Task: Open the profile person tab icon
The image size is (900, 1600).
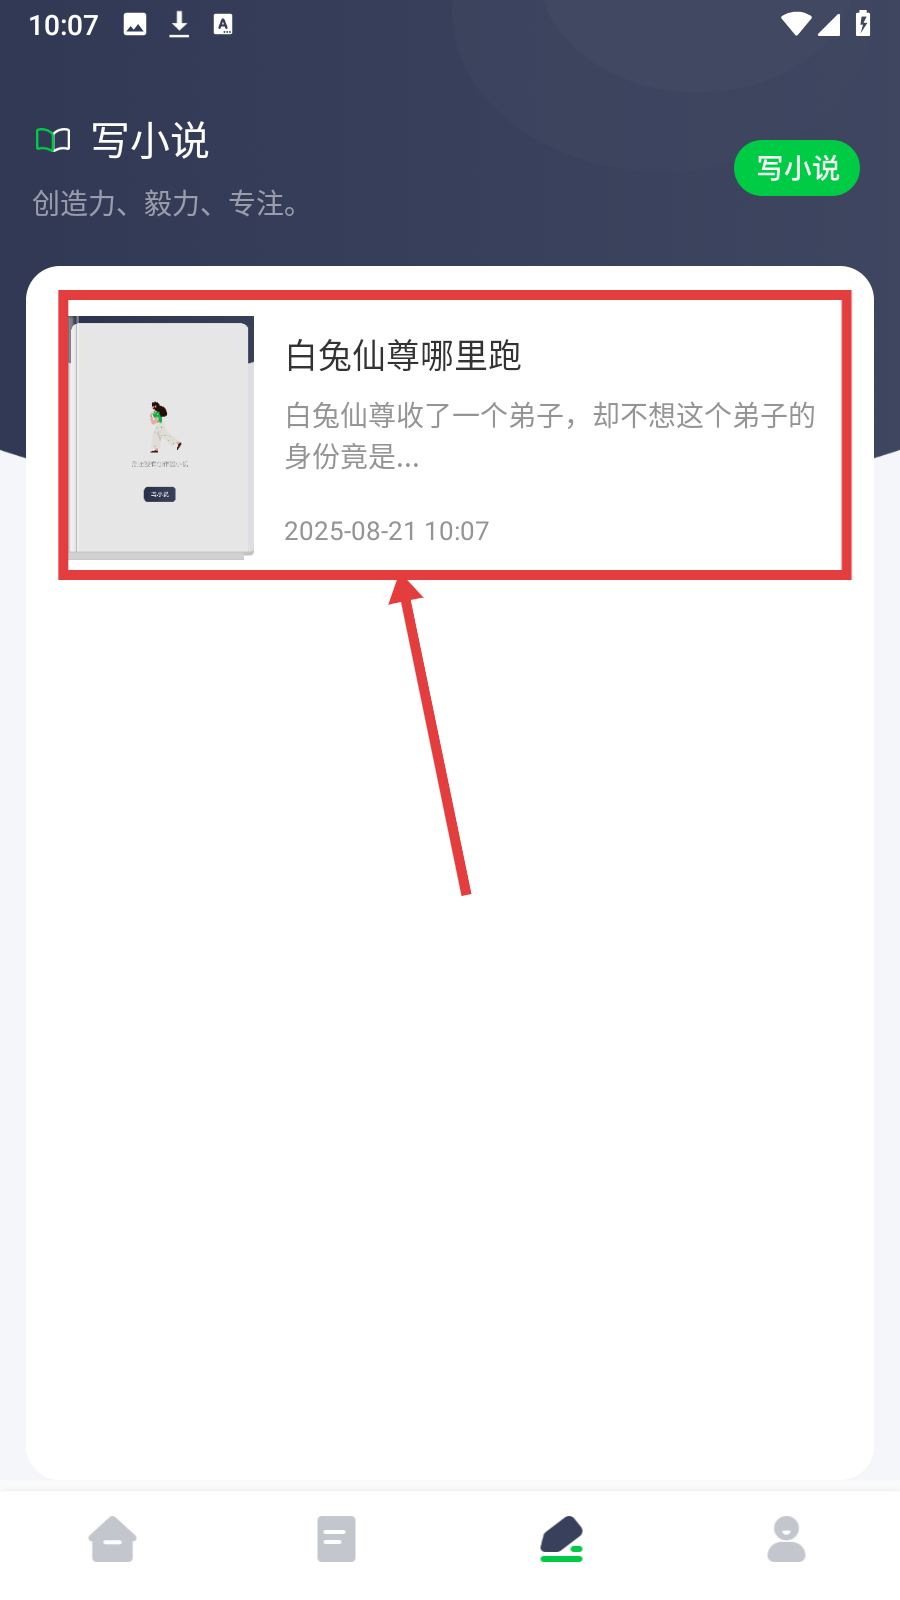Action: 786,1539
